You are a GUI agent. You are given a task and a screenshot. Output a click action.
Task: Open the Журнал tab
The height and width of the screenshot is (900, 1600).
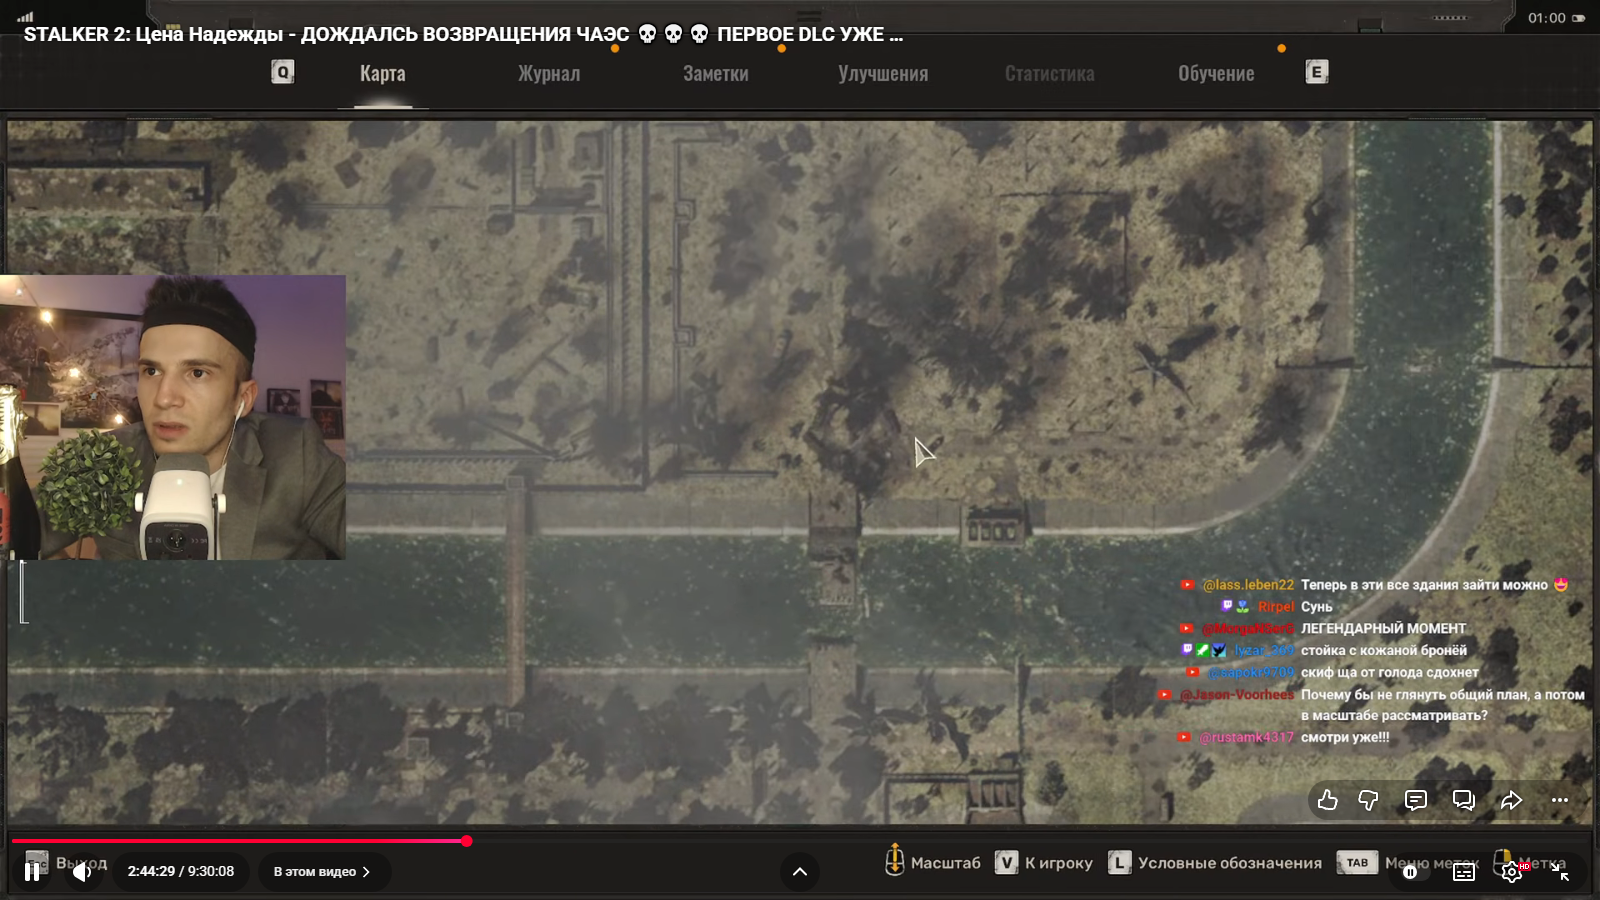point(549,74)
